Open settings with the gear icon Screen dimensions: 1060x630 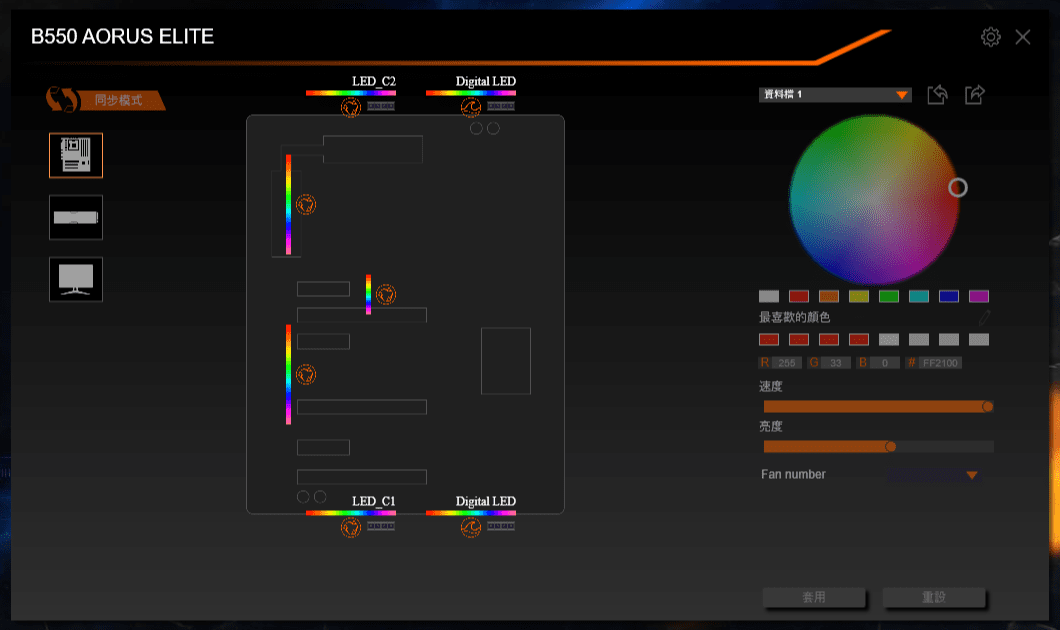[990, 36]
